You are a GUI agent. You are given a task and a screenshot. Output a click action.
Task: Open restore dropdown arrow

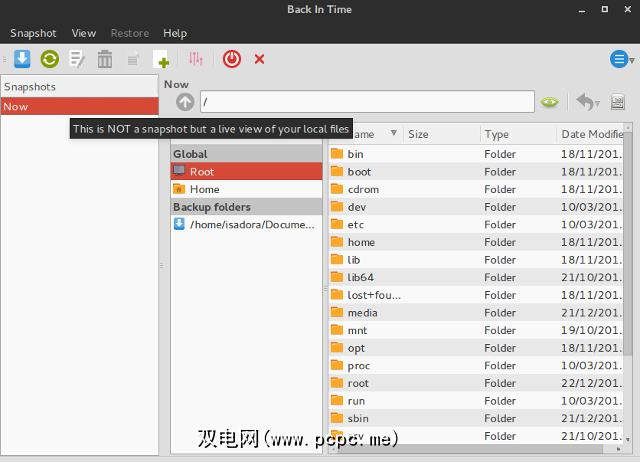click(x=598, y=104)
